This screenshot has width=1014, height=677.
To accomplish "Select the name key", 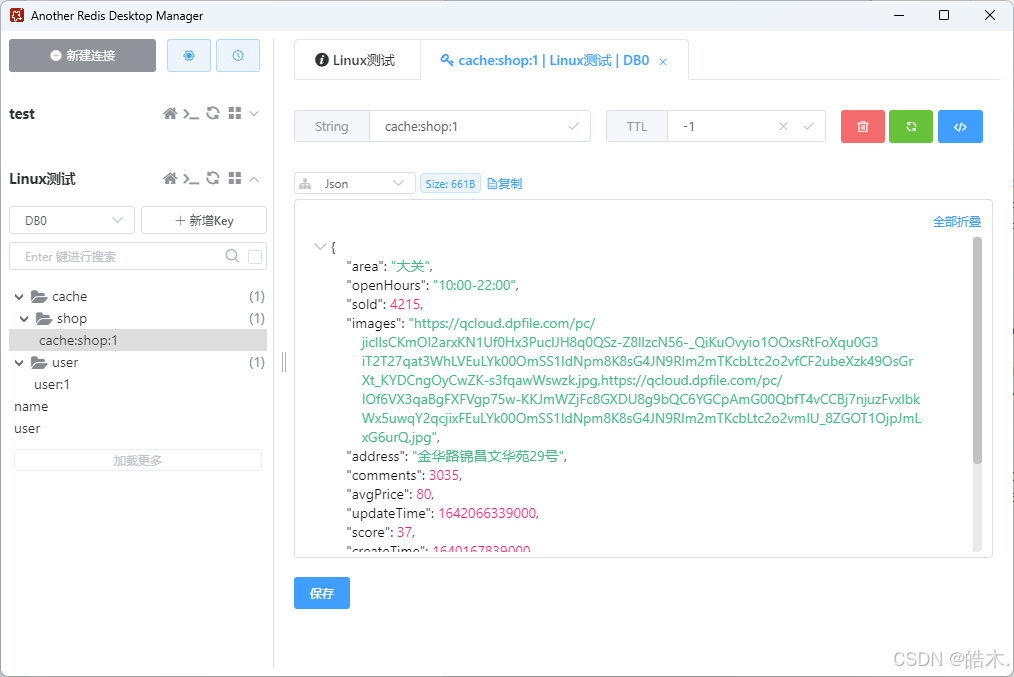I will pyautogui.click(x=31, y=407).
